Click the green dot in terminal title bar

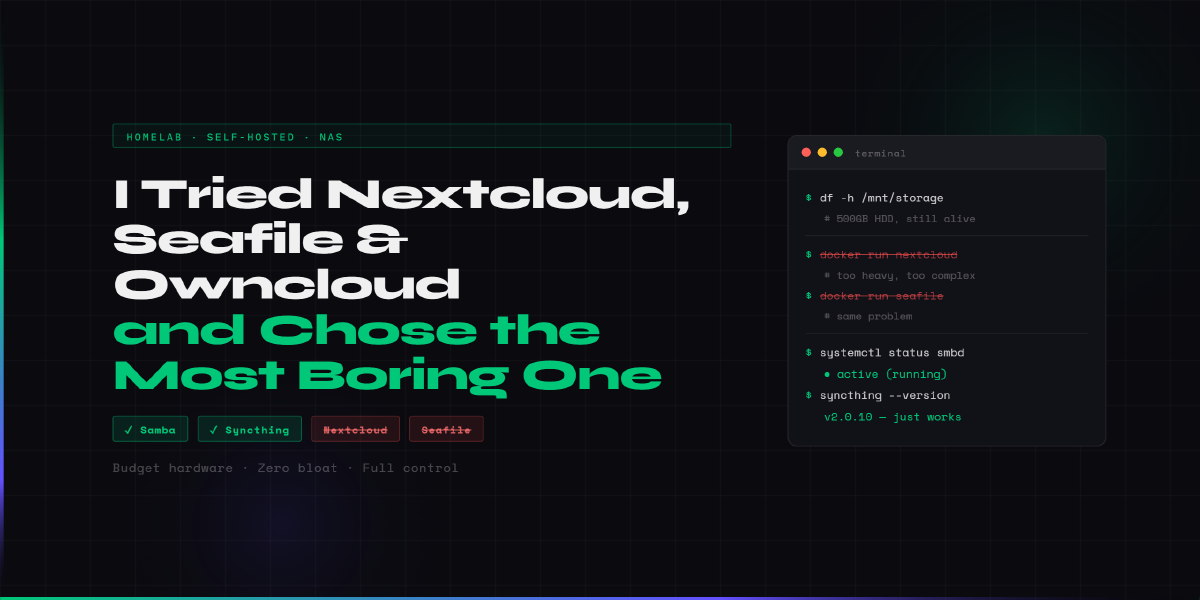pos(838,153)
